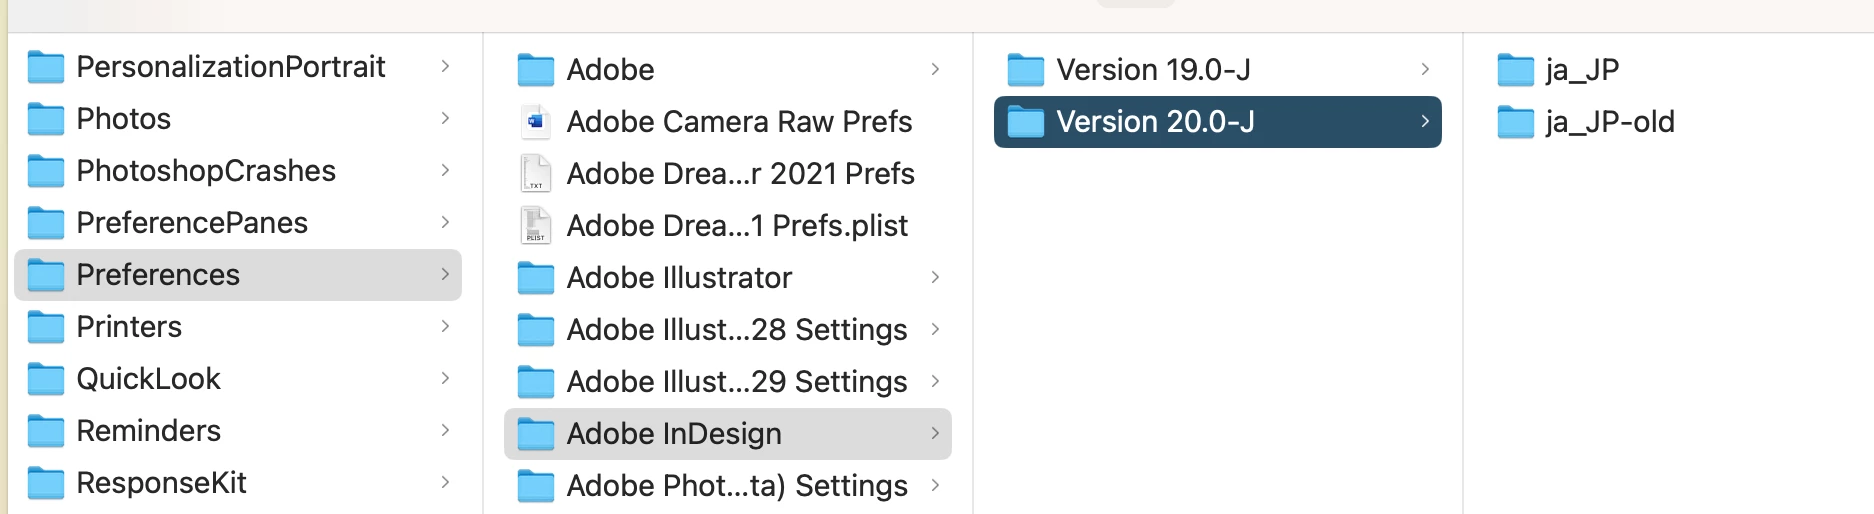Click the Adobe Illustrator folder icon
Viewport: 1874px width, 514px height.
[x=535, y=278]
